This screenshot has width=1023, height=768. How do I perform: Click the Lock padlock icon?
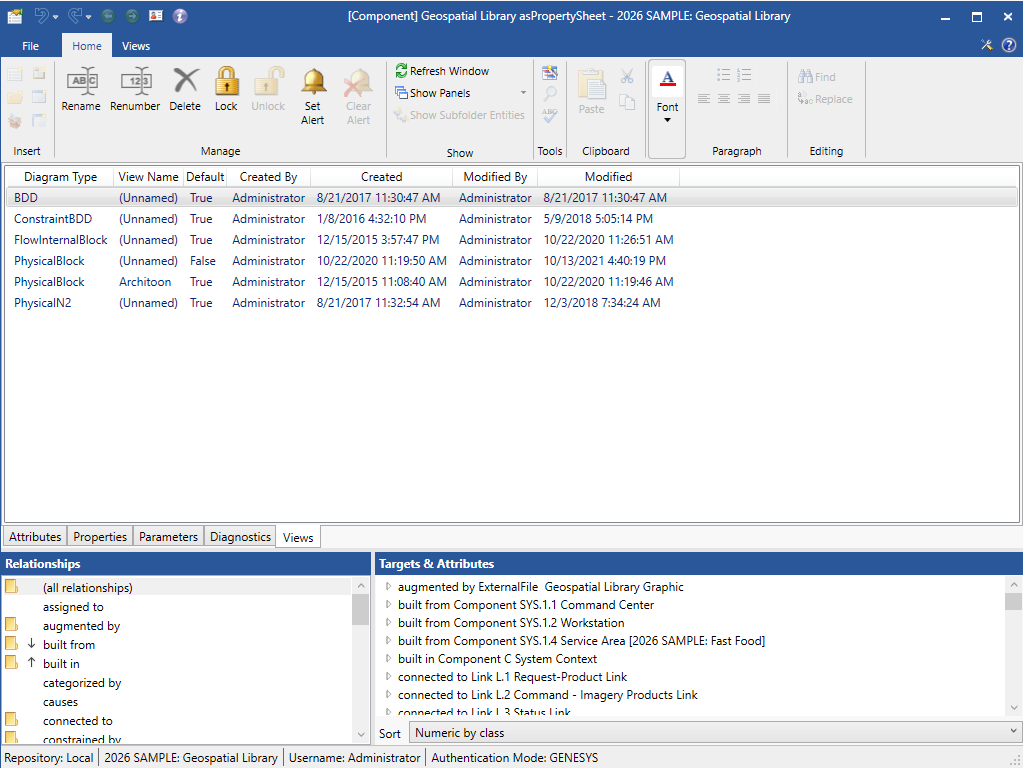point(226,82)
